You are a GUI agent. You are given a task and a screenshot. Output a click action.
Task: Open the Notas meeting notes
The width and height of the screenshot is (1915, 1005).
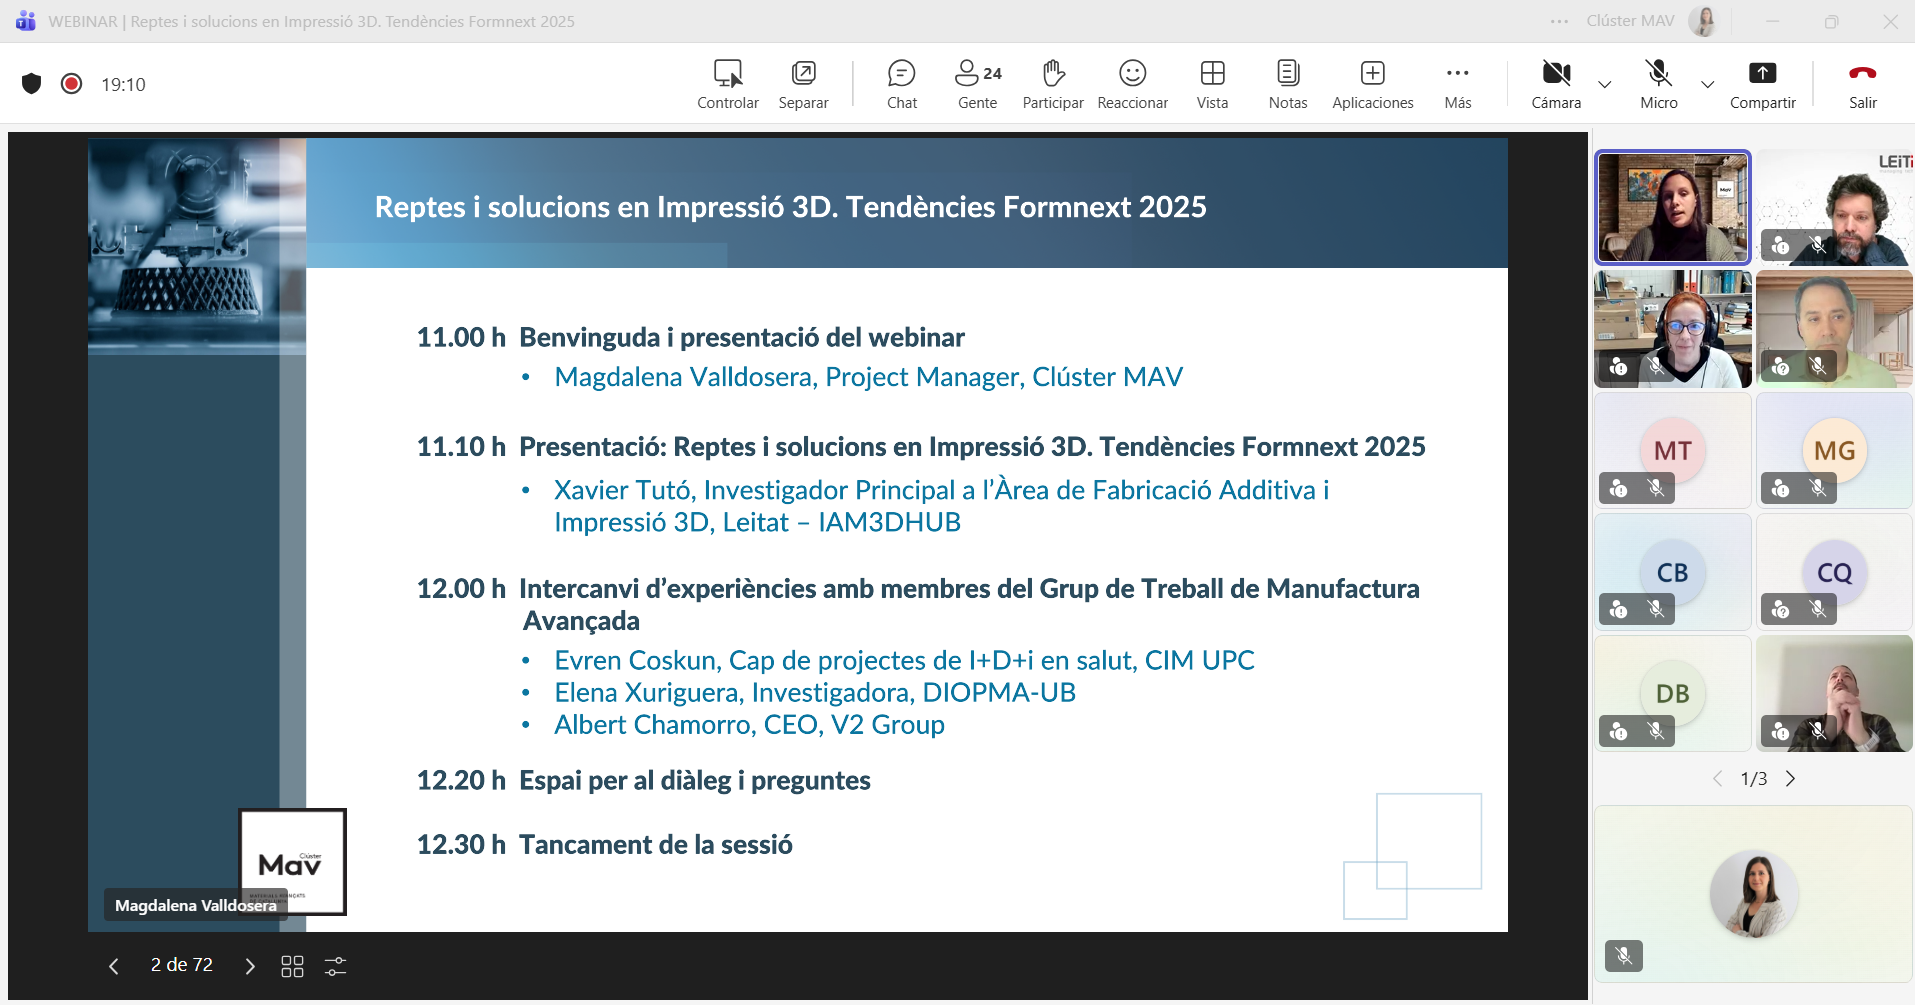(x=1287, y=84)
